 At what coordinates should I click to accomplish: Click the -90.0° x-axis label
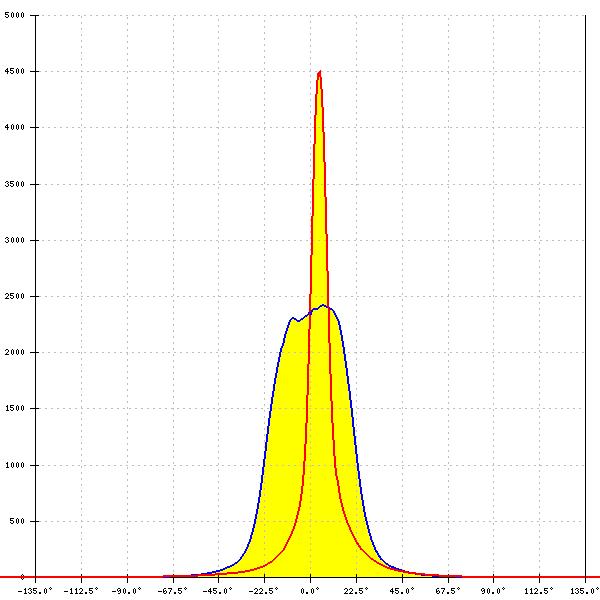point(127,591)
